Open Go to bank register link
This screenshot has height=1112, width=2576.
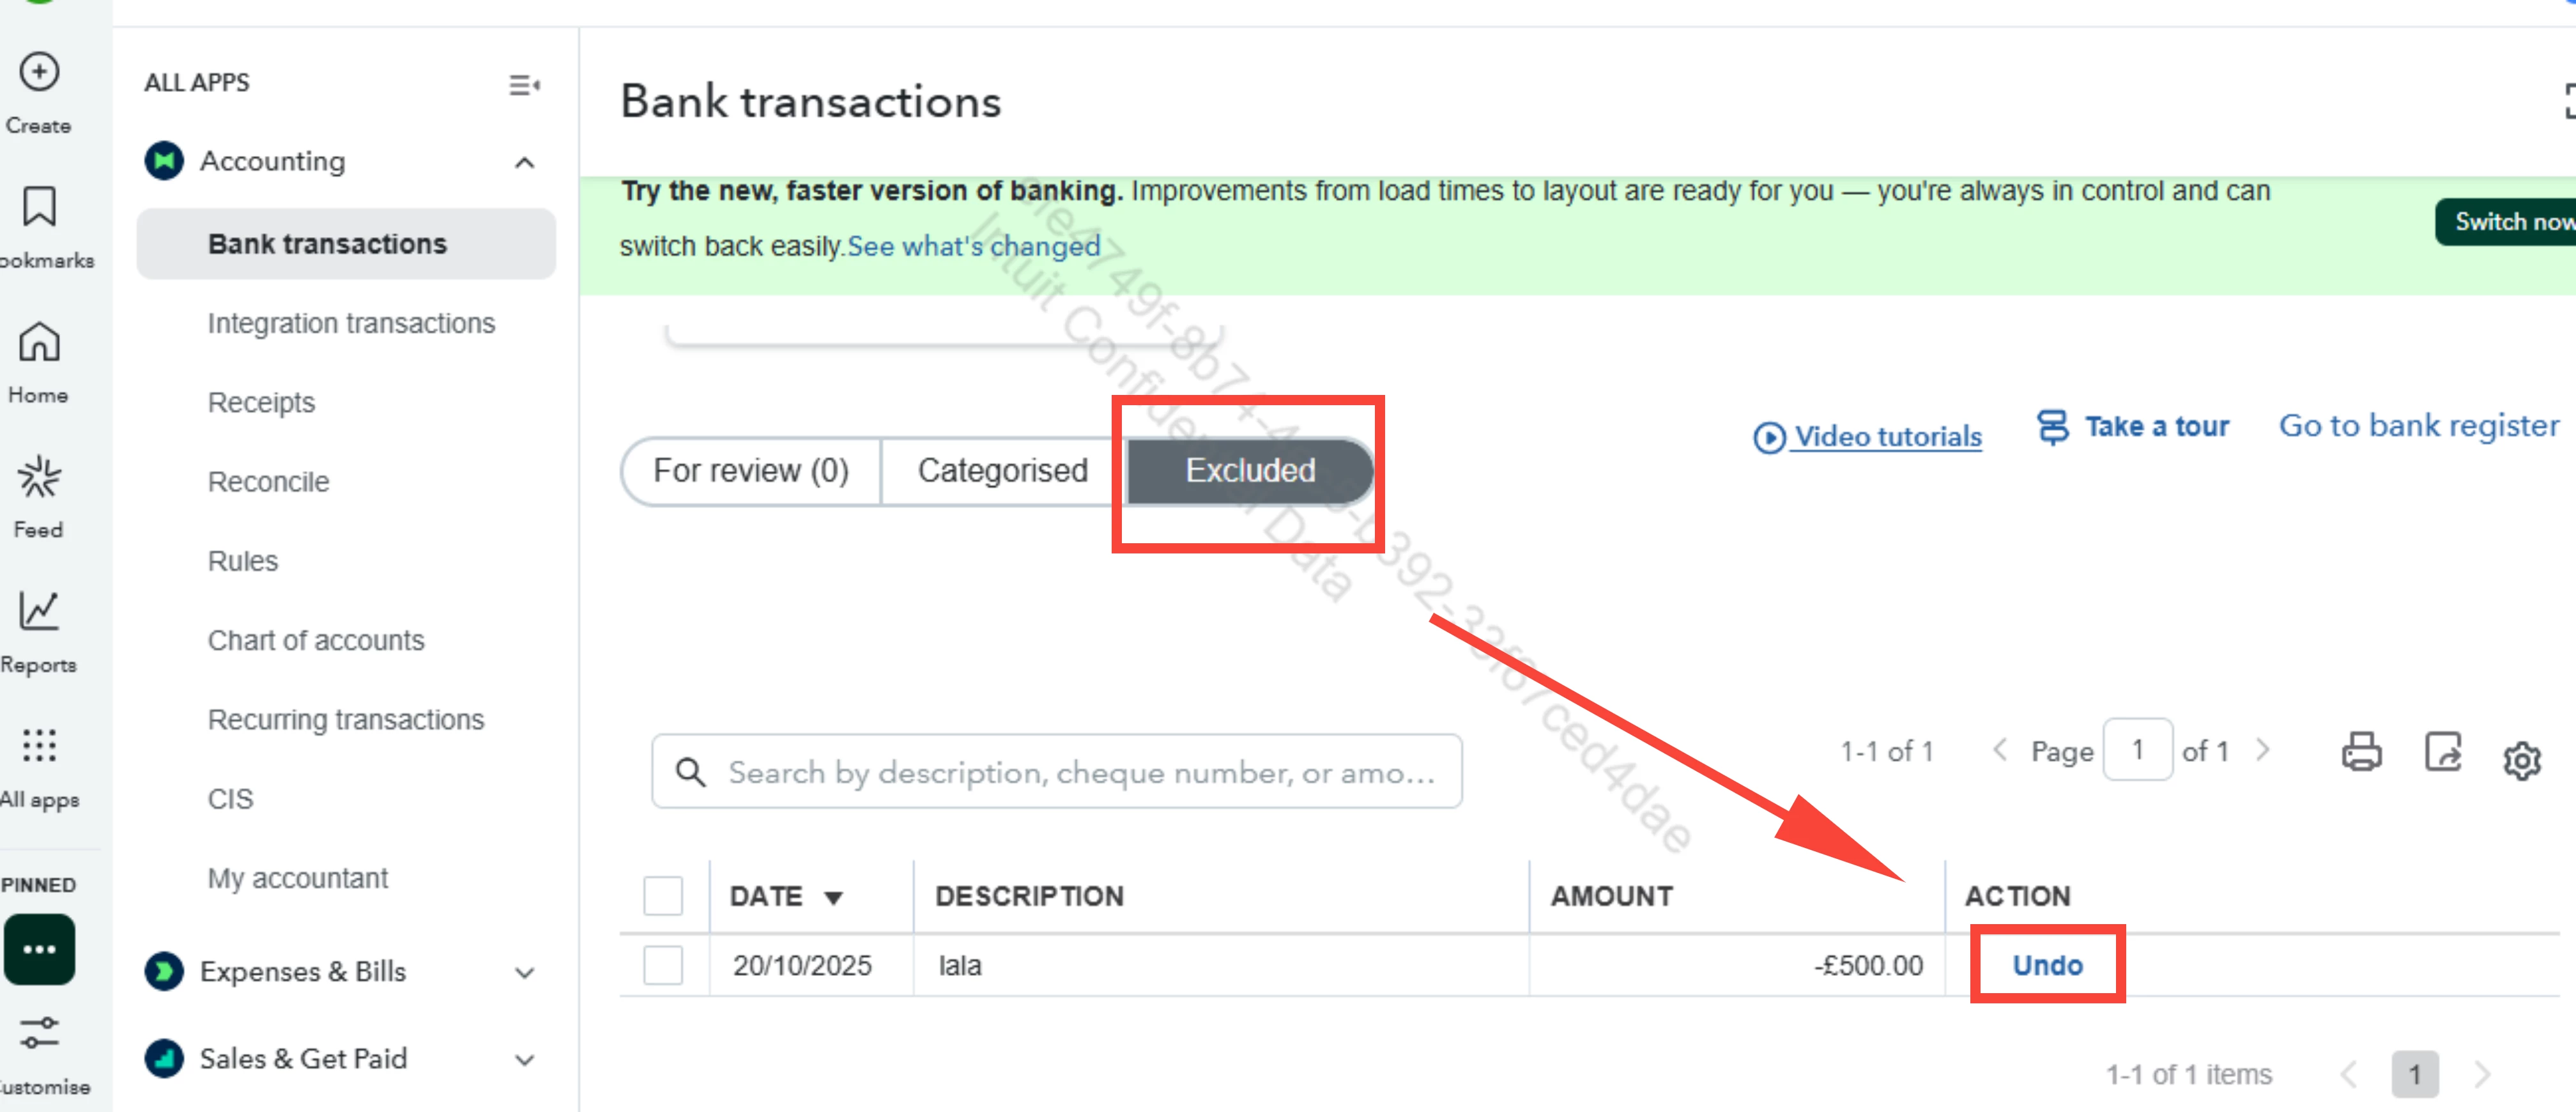point(2418,426)
